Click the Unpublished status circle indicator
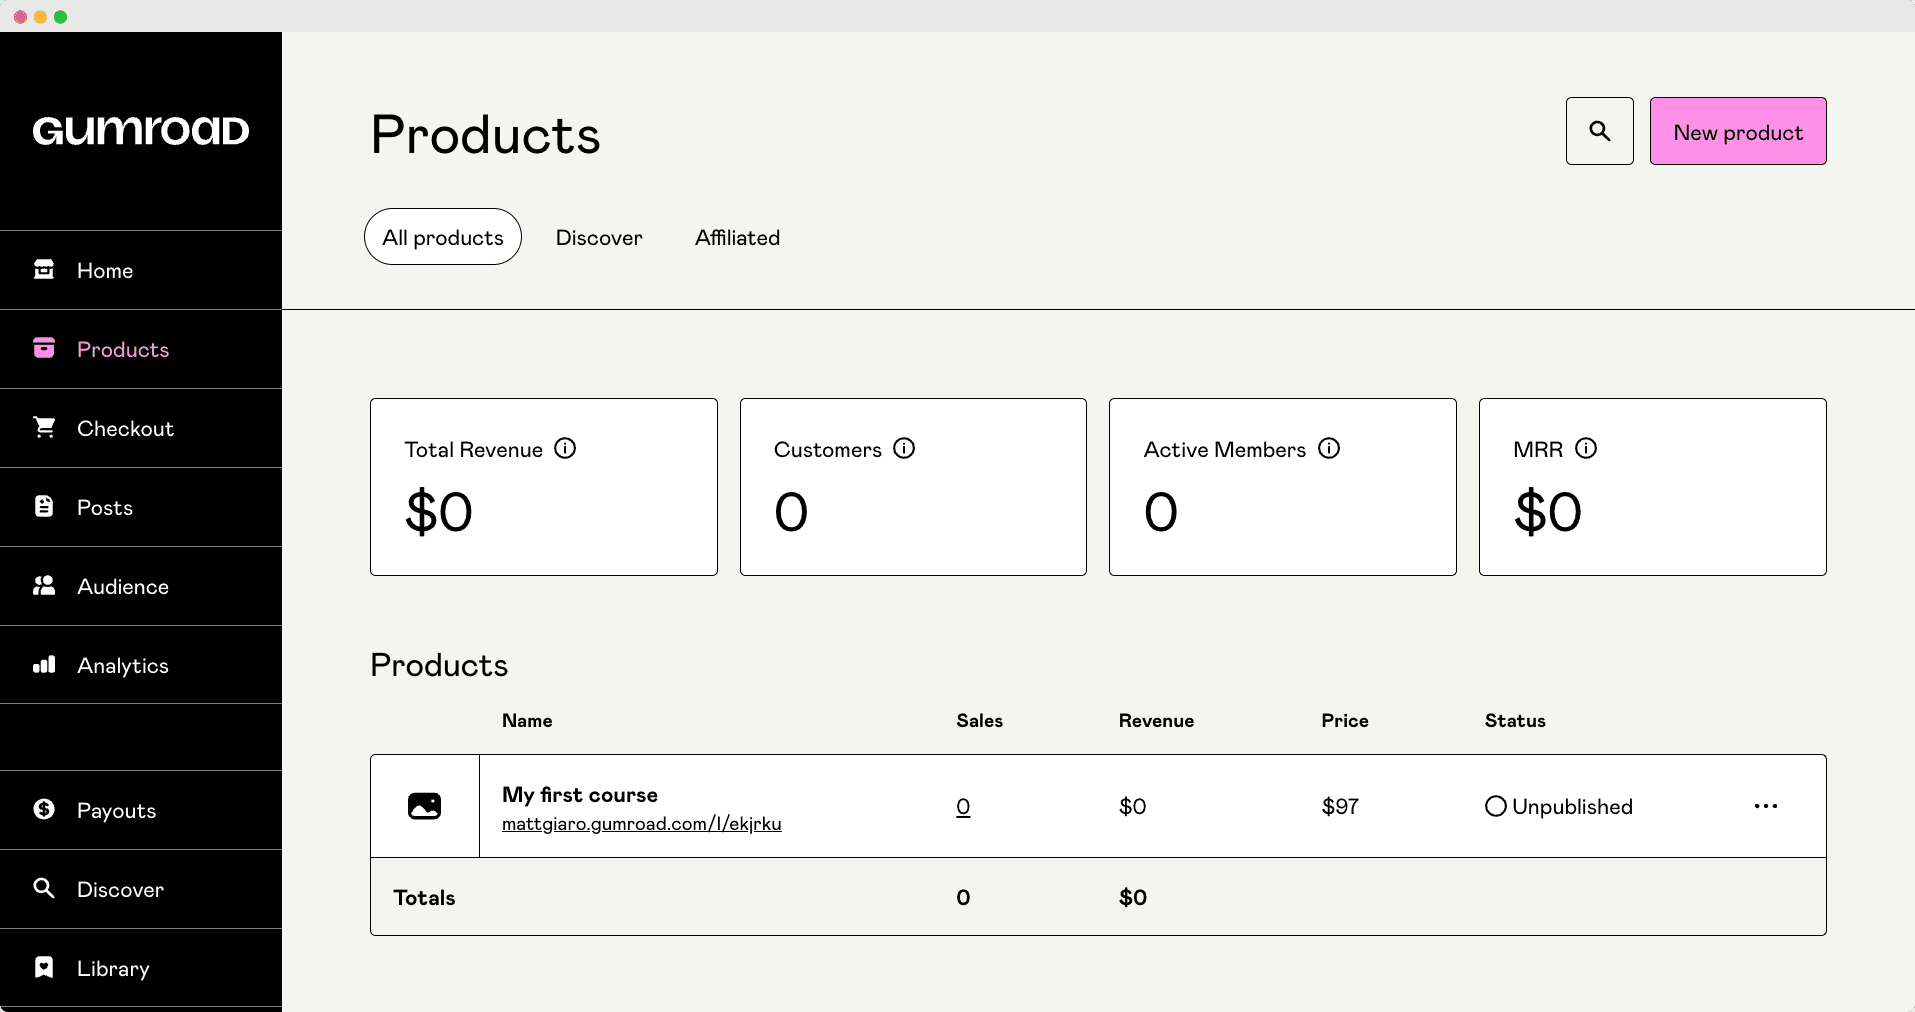This screenshot has width=1915, height=1012. [x=1495, y=807]
